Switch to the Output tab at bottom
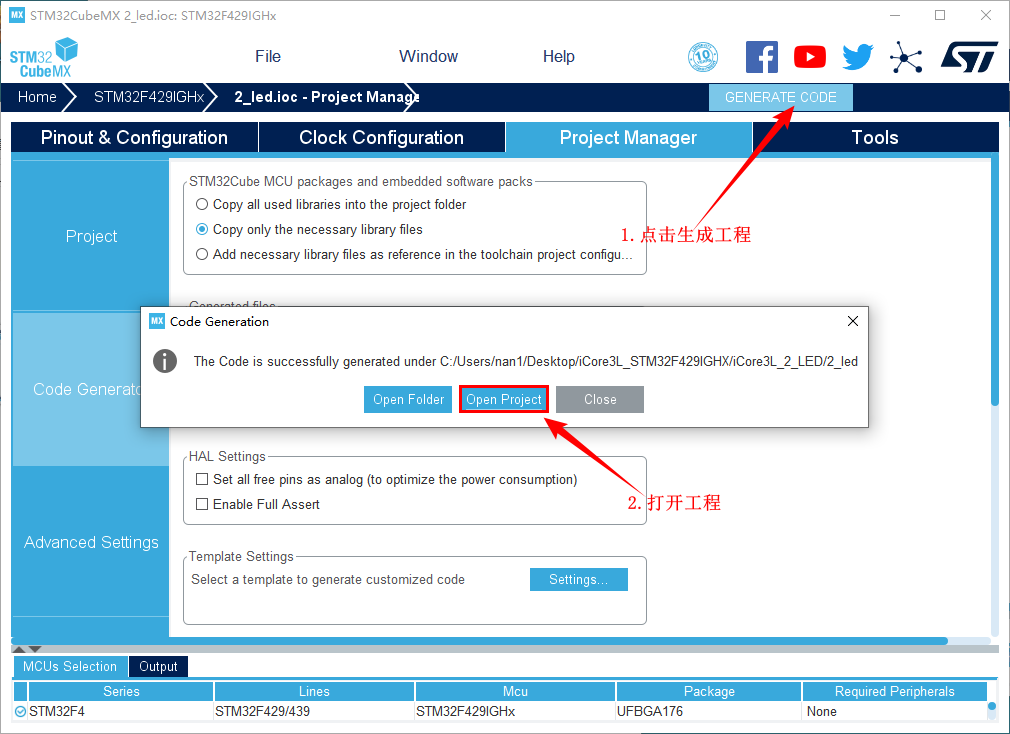The image size is (1010, 734). pyautogui.click(x=158, y=667)
